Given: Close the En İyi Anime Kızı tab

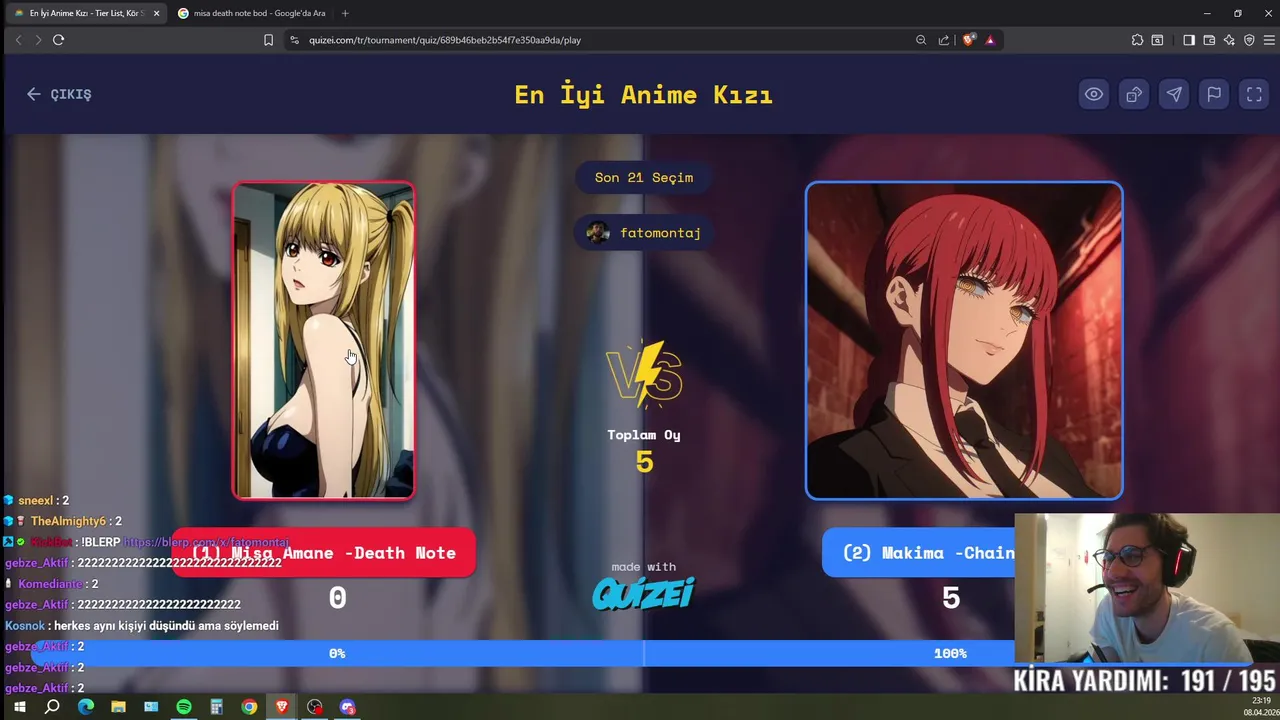Looking at the screenshot, I should click(156, 13).
